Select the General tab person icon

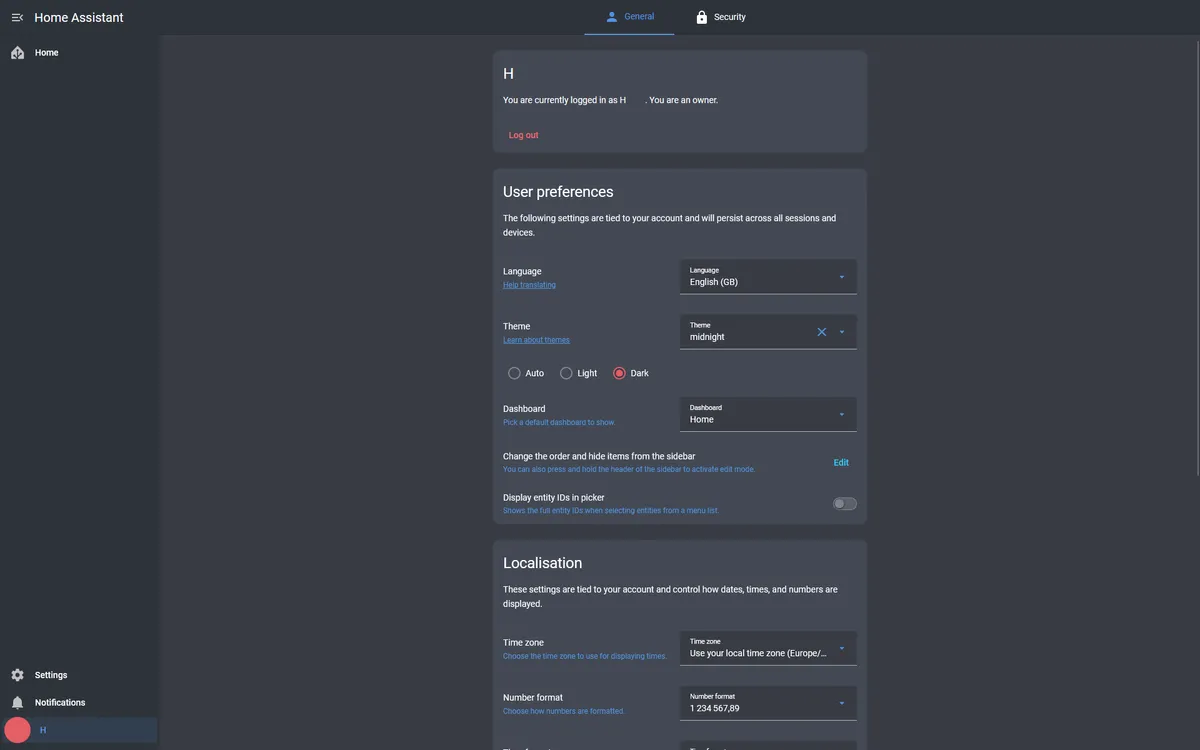pos(612,17)
